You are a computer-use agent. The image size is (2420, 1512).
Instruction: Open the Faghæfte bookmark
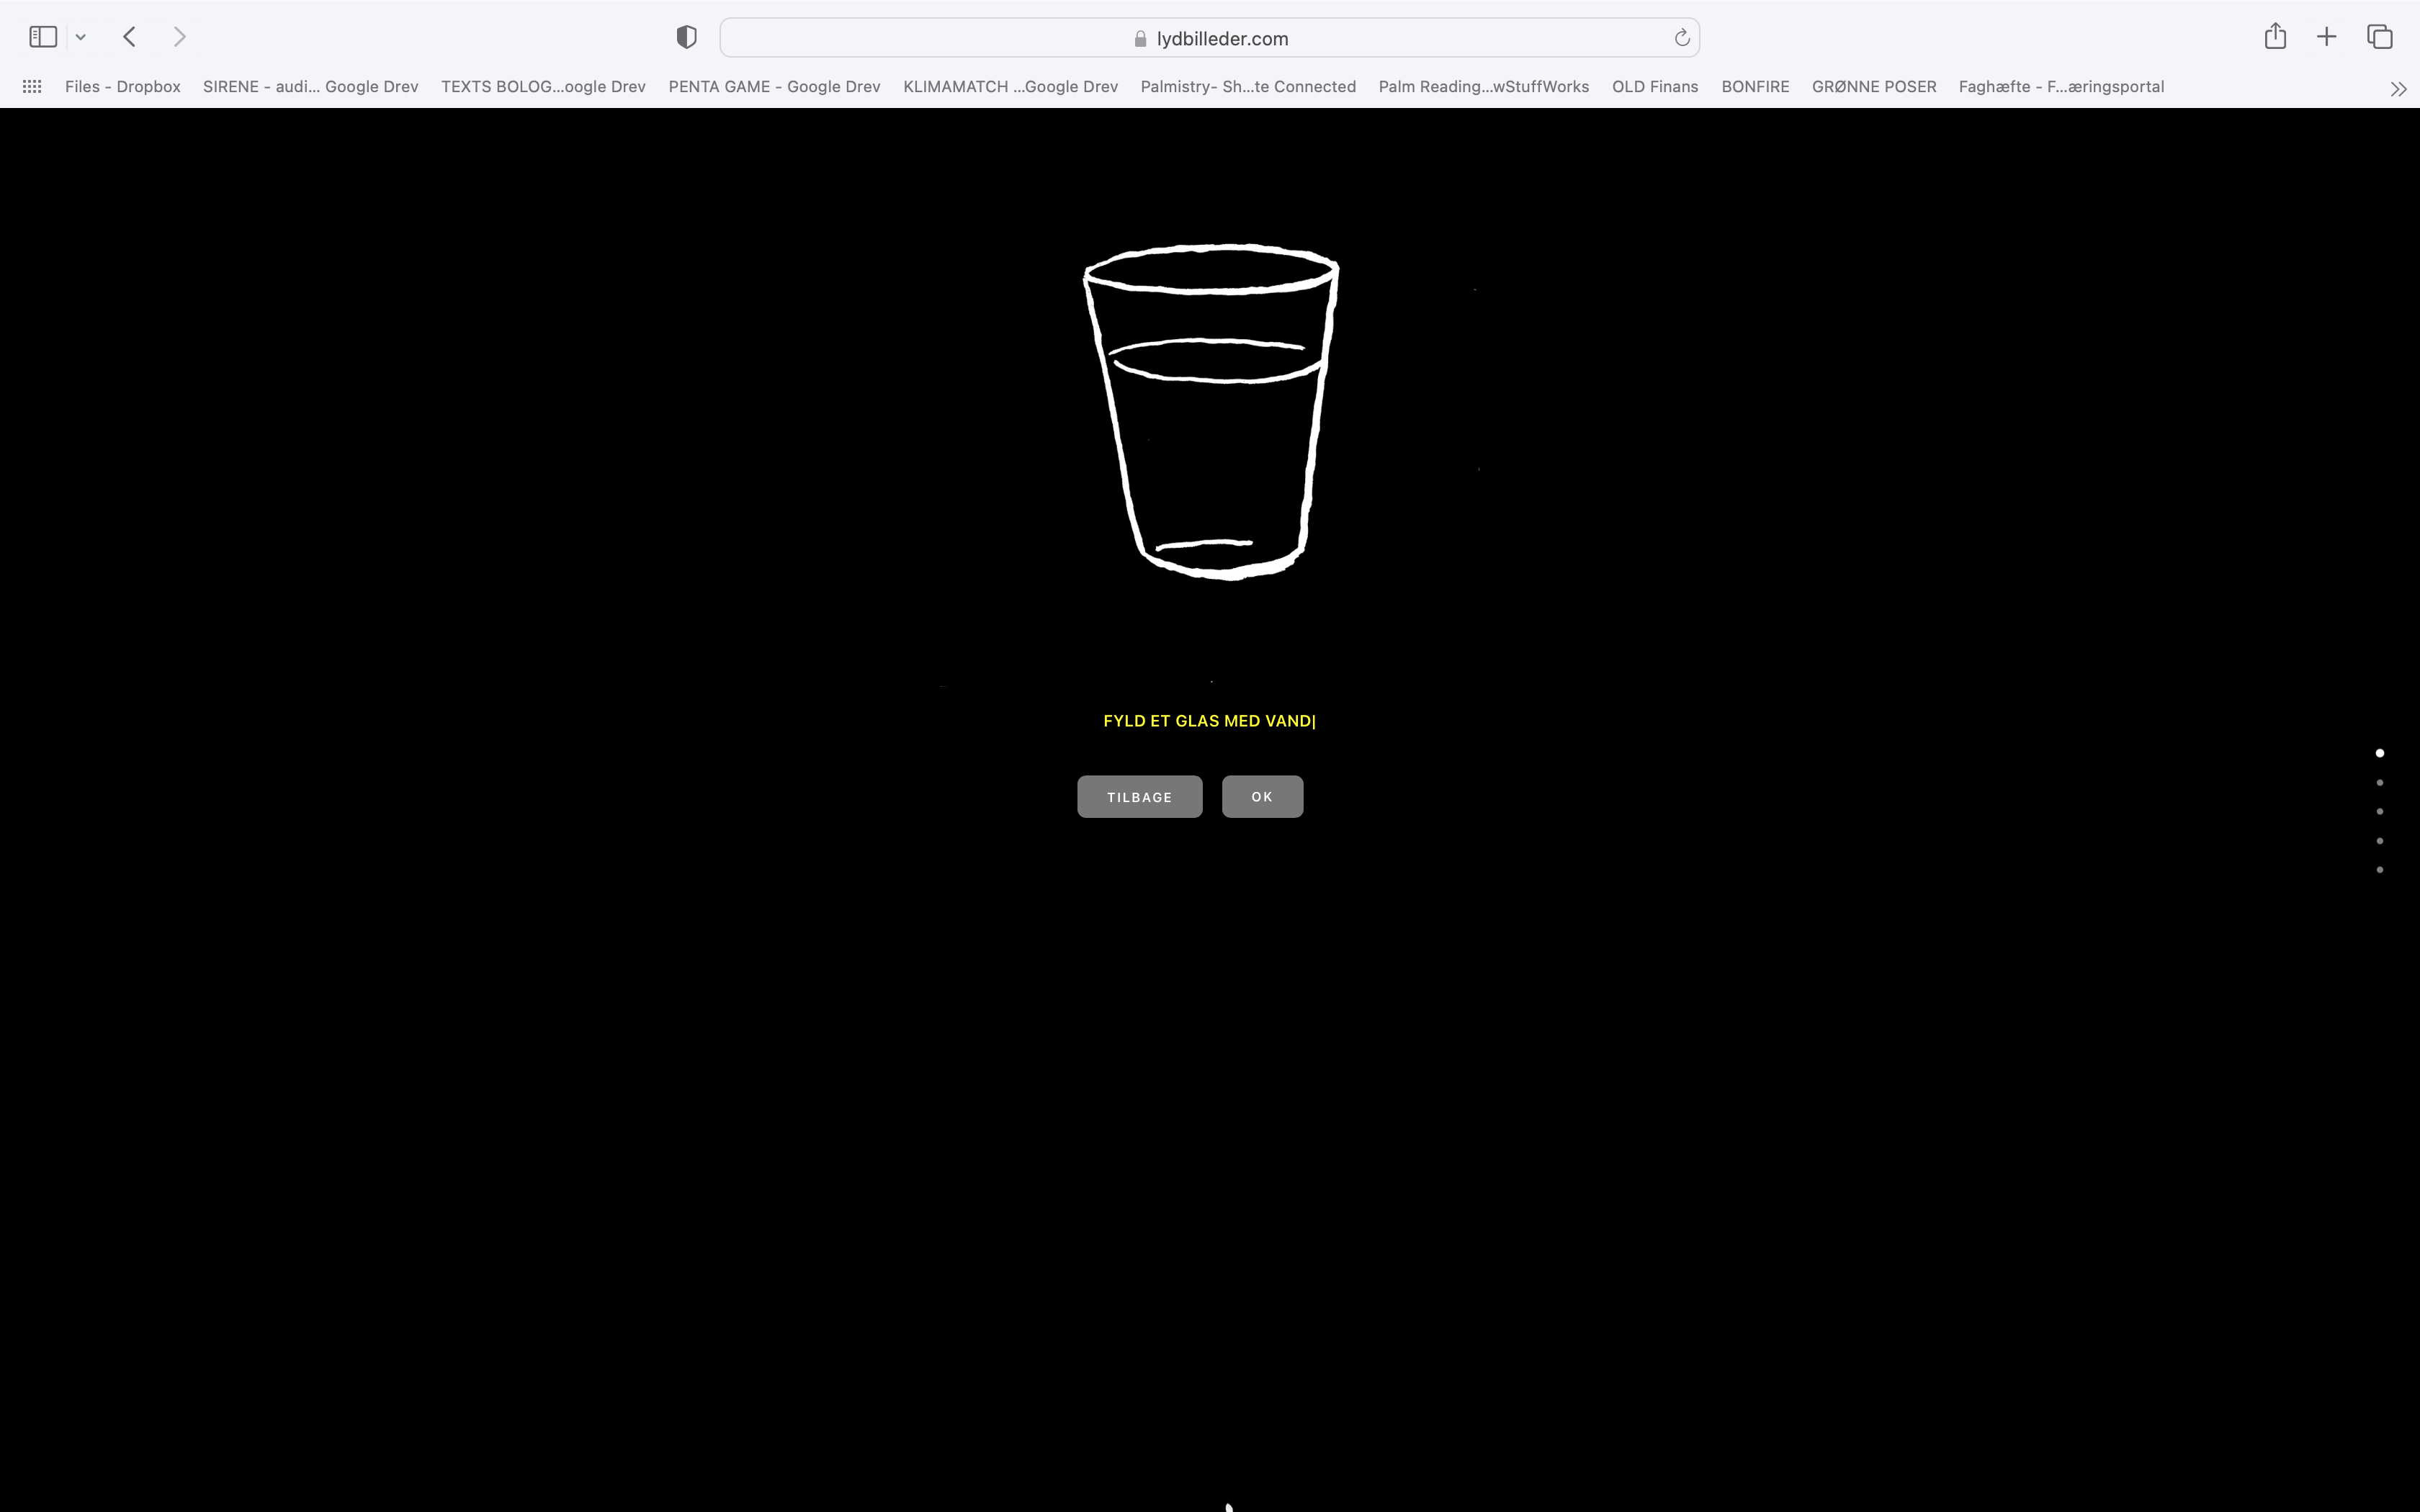click(x=2061, y=87)
